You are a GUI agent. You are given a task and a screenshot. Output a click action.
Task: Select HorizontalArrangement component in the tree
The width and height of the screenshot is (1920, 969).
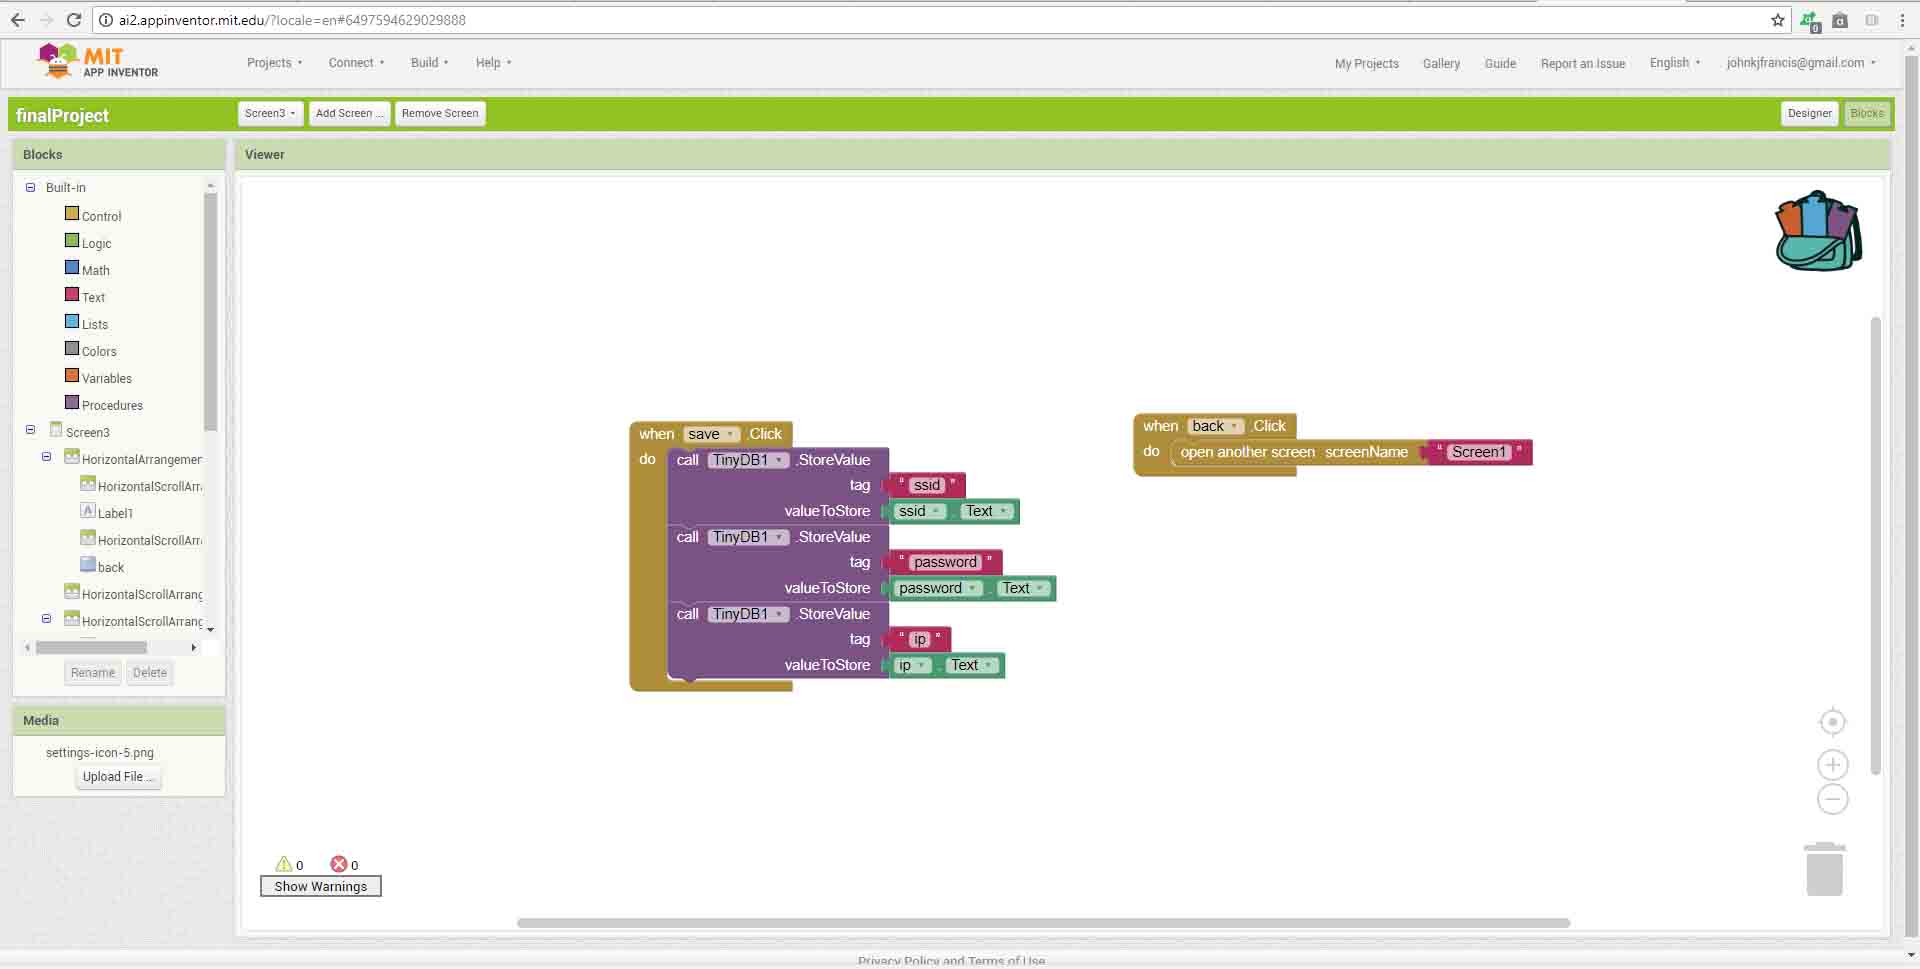(x=141, y=459)
